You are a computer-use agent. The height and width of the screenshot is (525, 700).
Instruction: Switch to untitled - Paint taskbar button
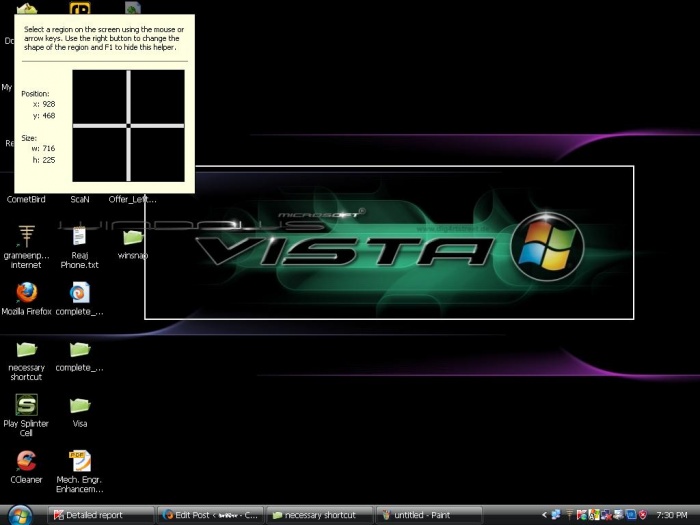pyautogui.click(x=429, y=515)
